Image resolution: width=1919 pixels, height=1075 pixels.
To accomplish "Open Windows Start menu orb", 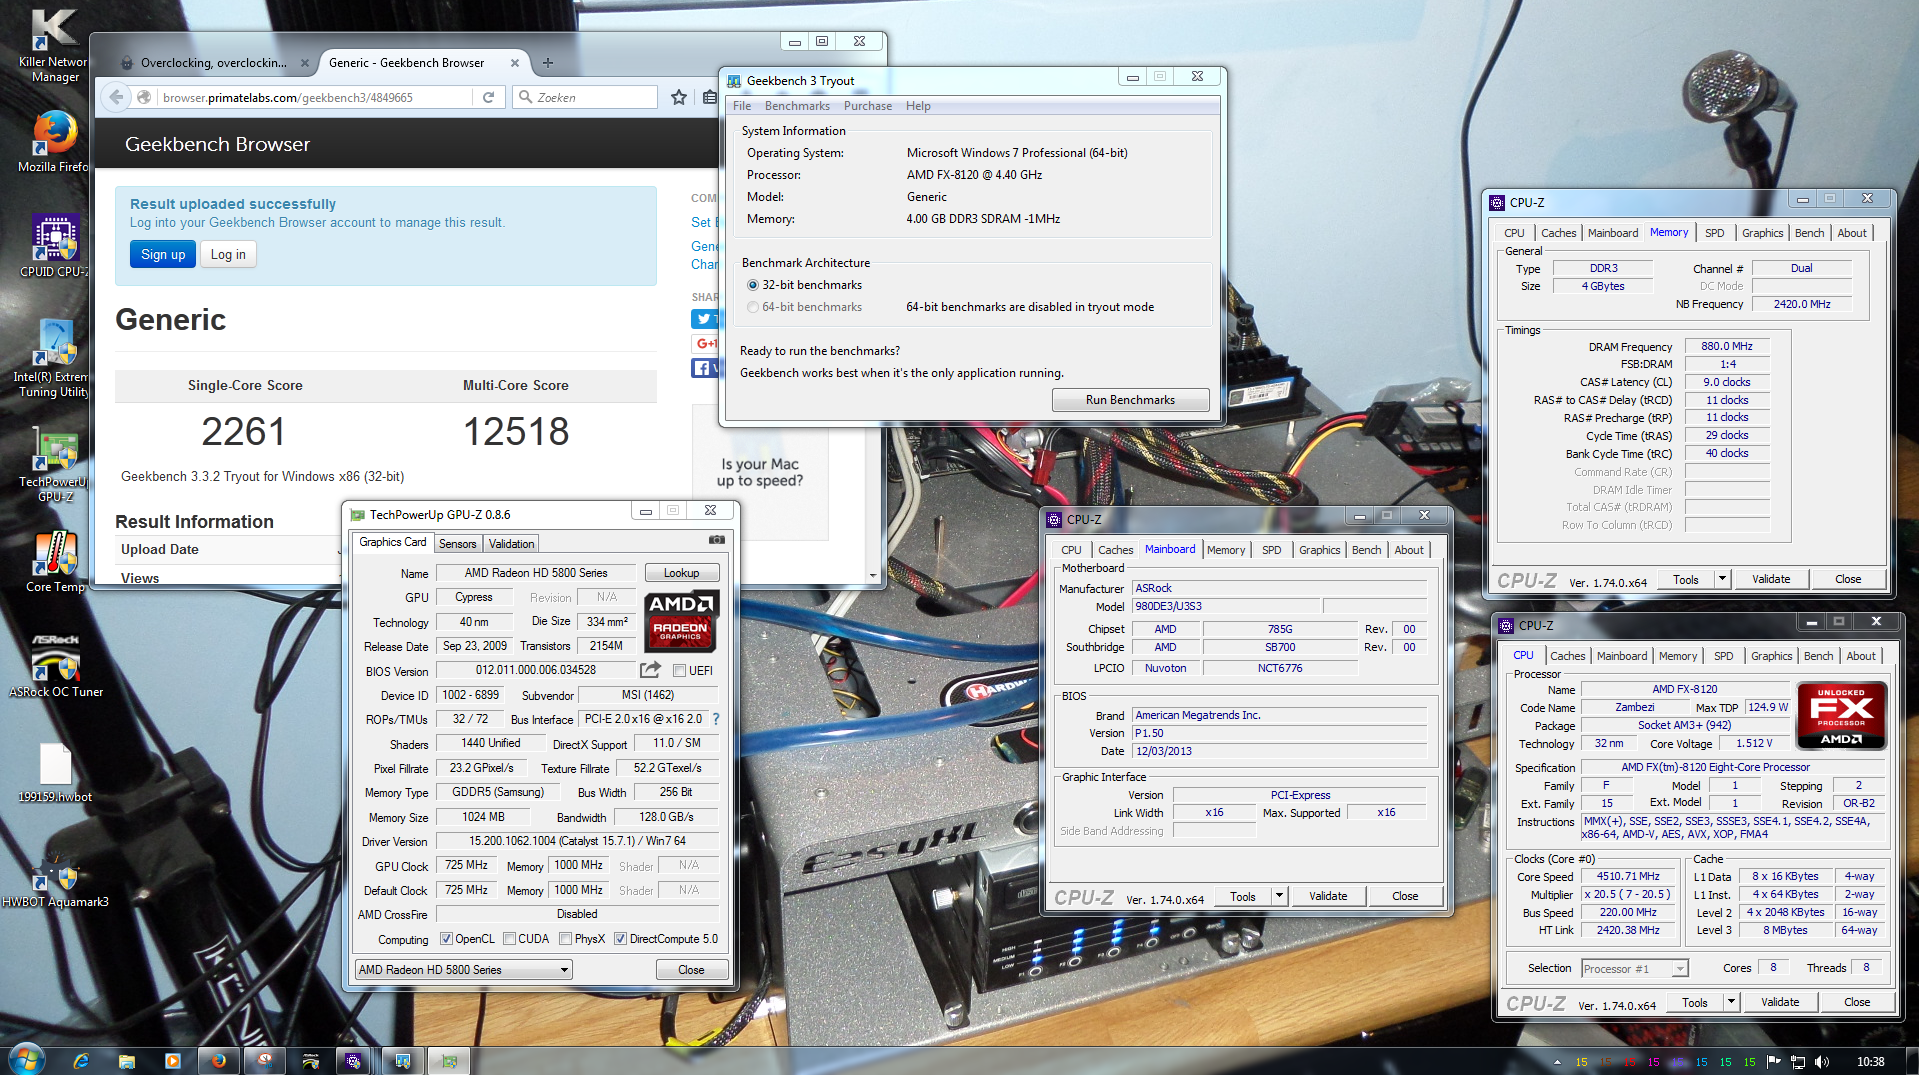I will click(x=27, y=1058).
